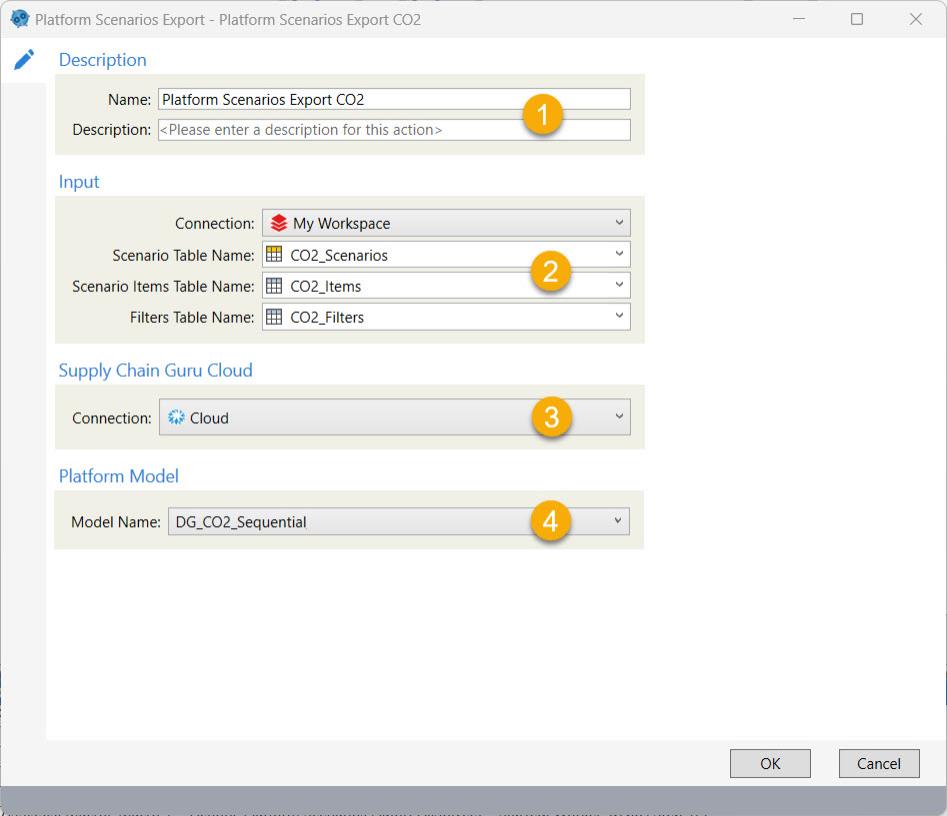Screen dimensions: 947x816
Task: Open the Input Connection dropdown
Action: (x=619, y=223)
